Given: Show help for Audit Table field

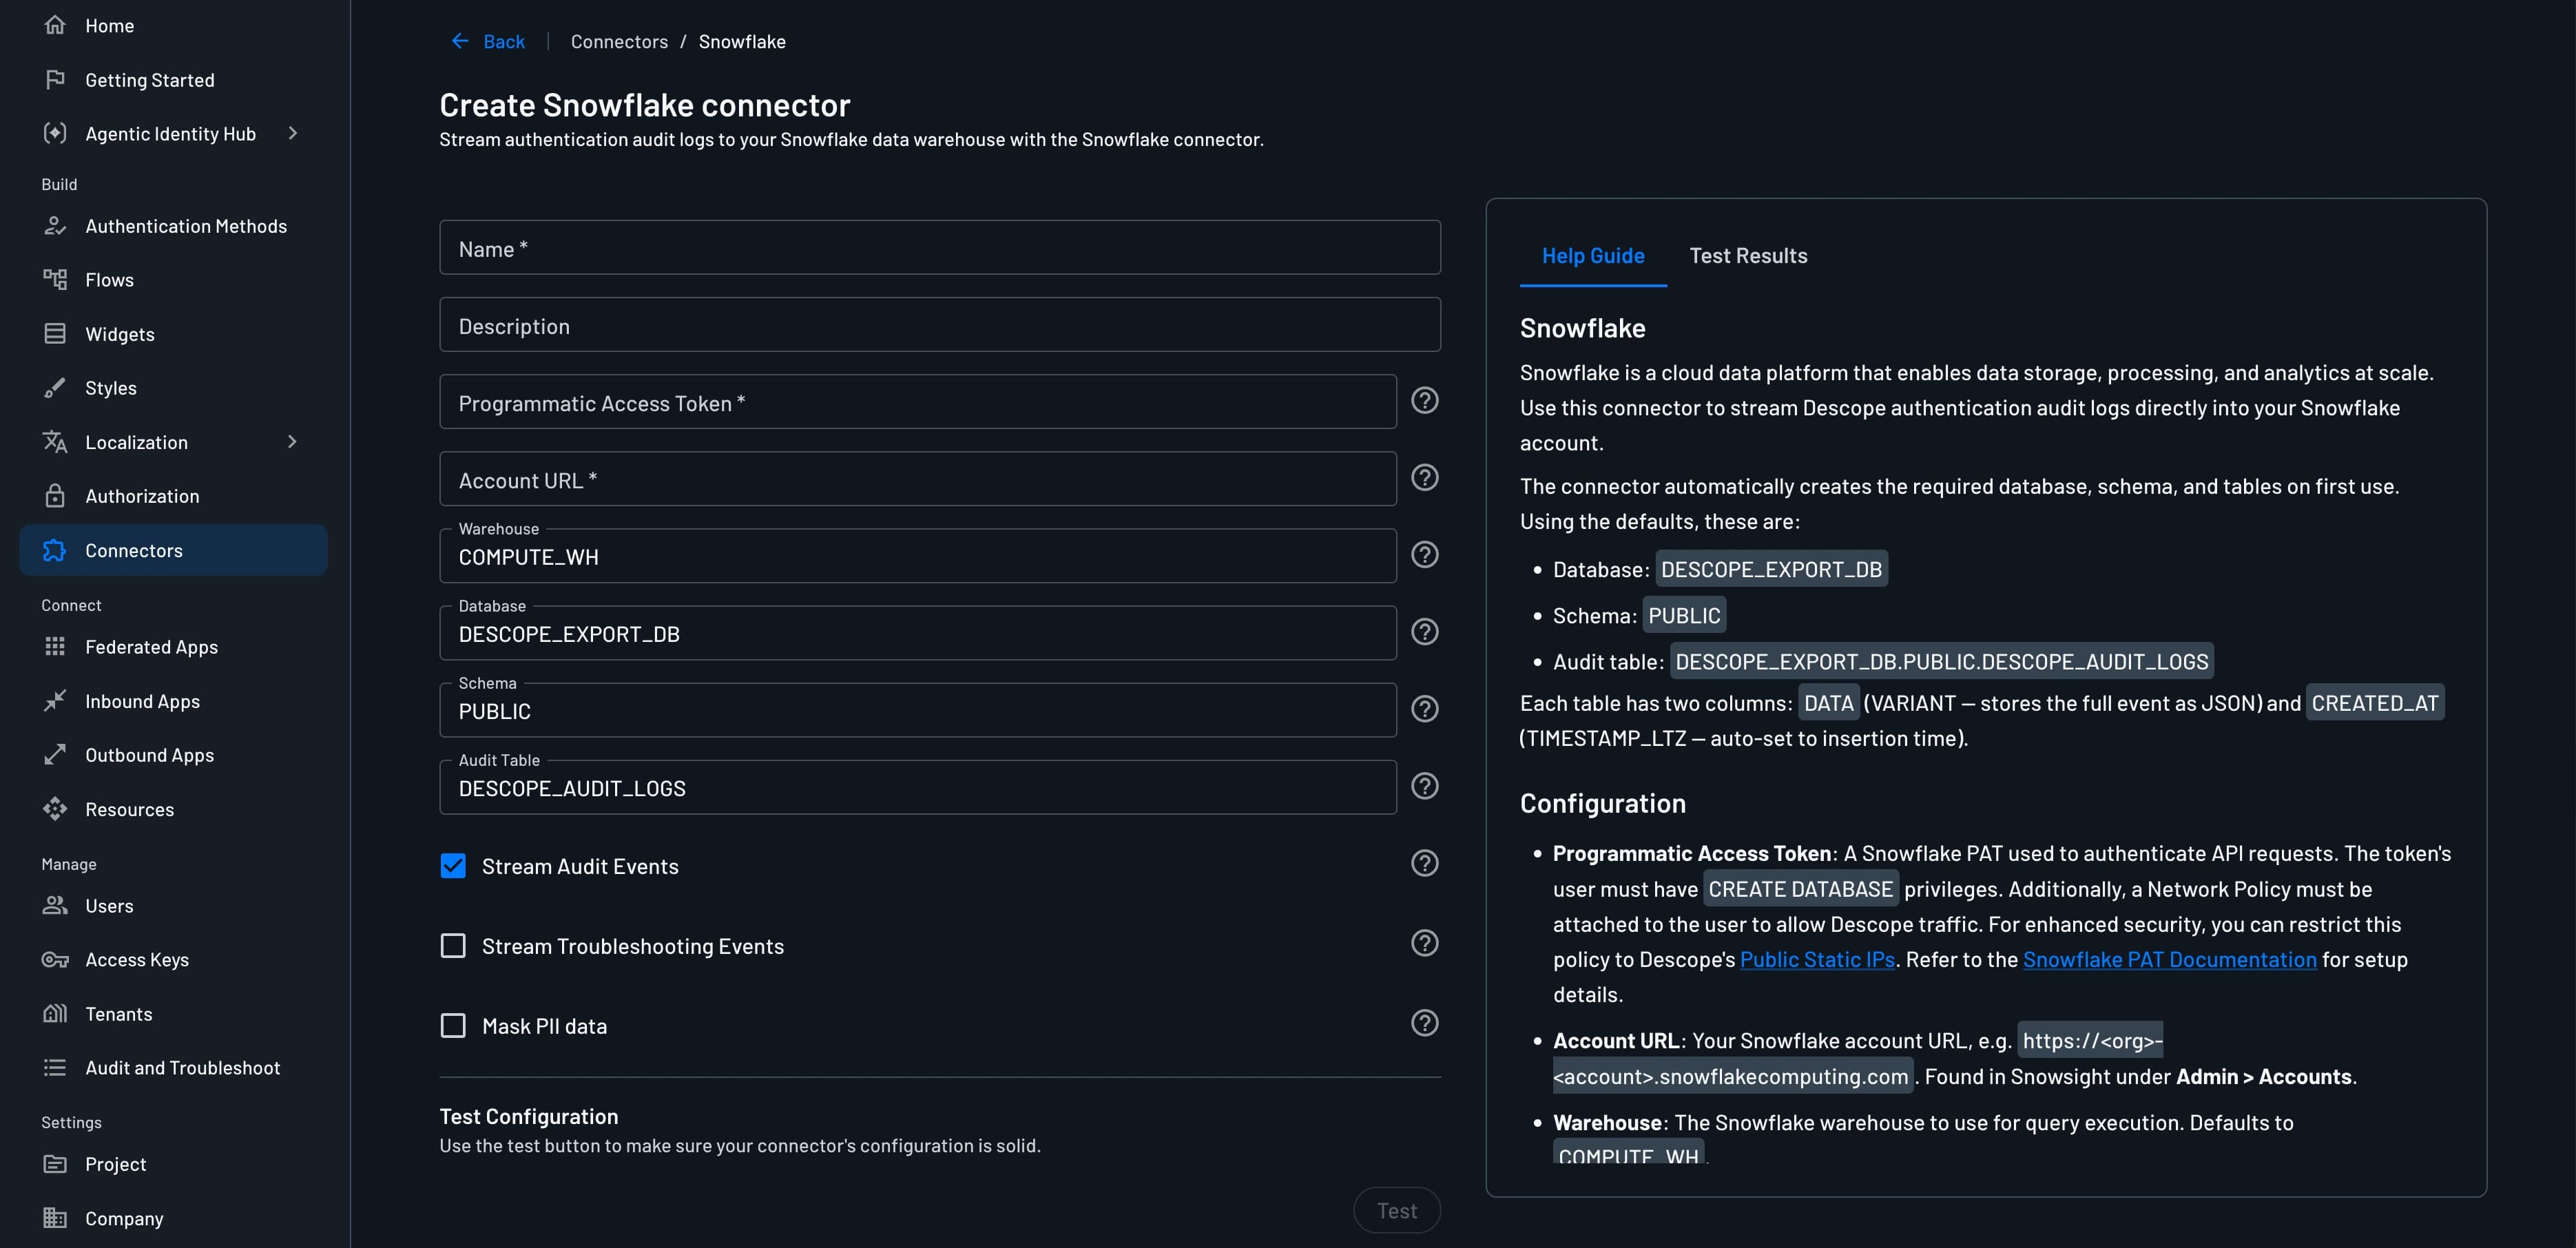Looking at the screenshot, I should tap(1424, 786).
